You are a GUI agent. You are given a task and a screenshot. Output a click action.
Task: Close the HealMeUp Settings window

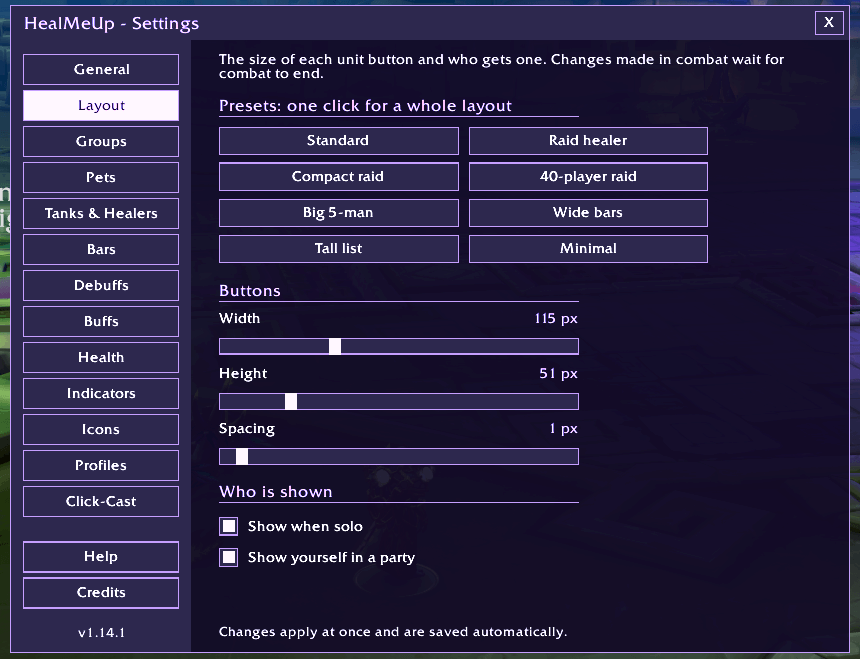coord(829,22)
